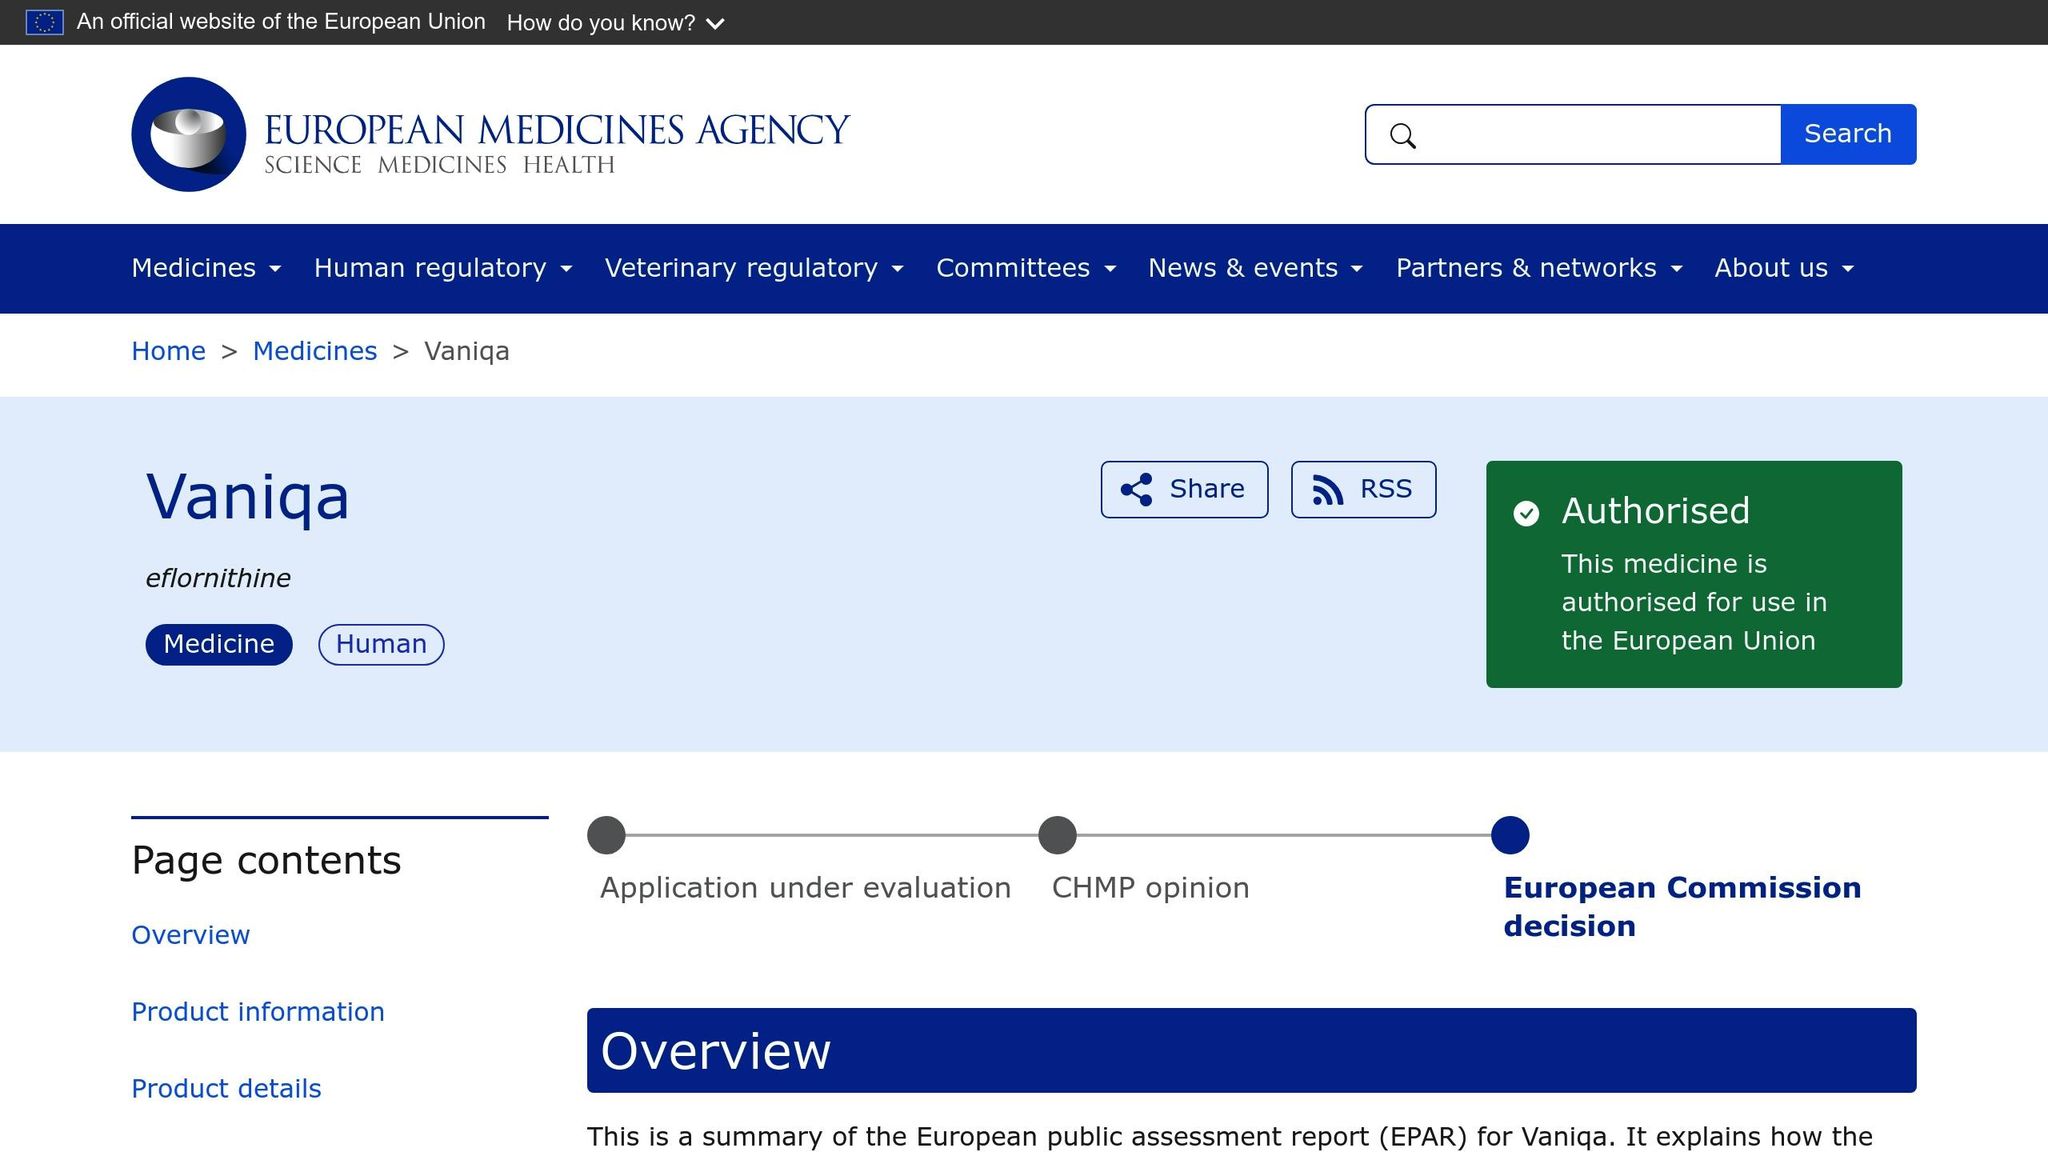Open Veterinary regulatory dropdown

click(753, 268)
